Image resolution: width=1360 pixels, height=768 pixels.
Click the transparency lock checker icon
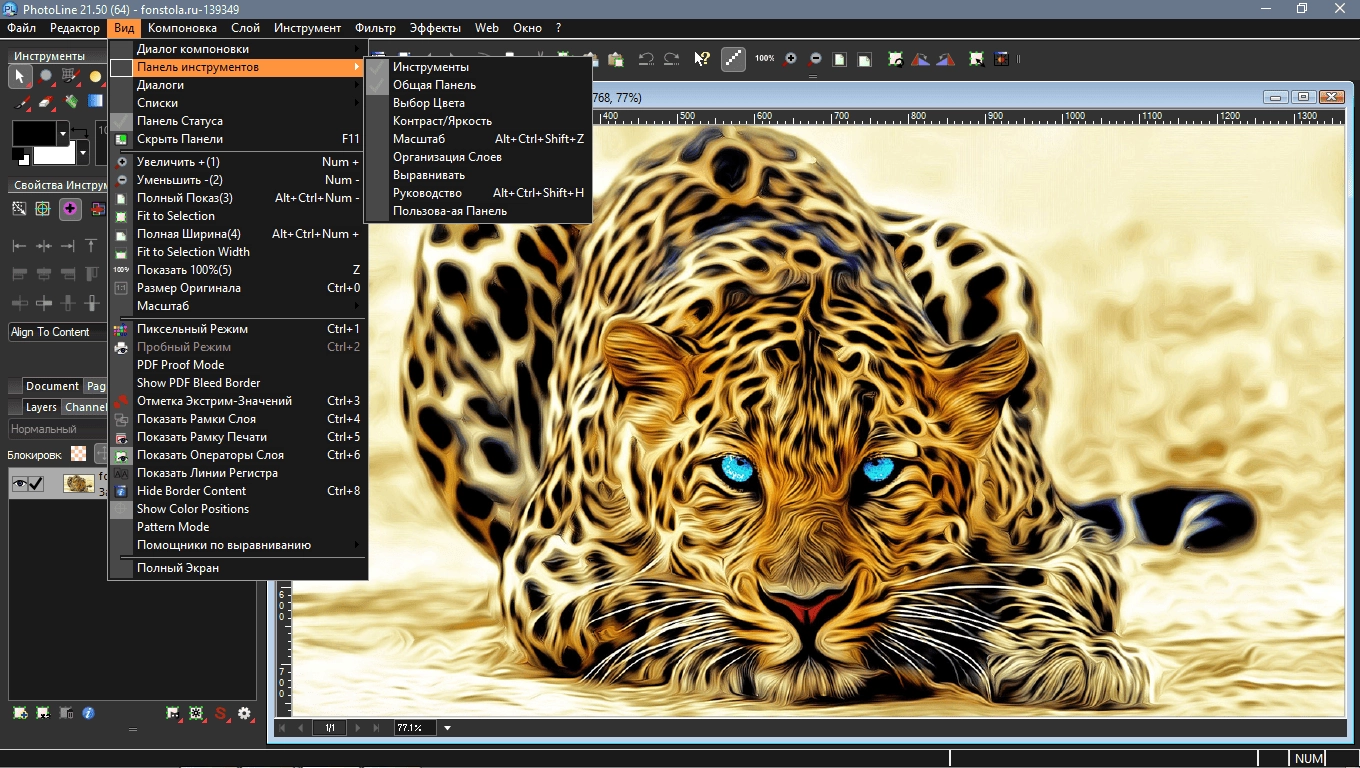[78, 454]
